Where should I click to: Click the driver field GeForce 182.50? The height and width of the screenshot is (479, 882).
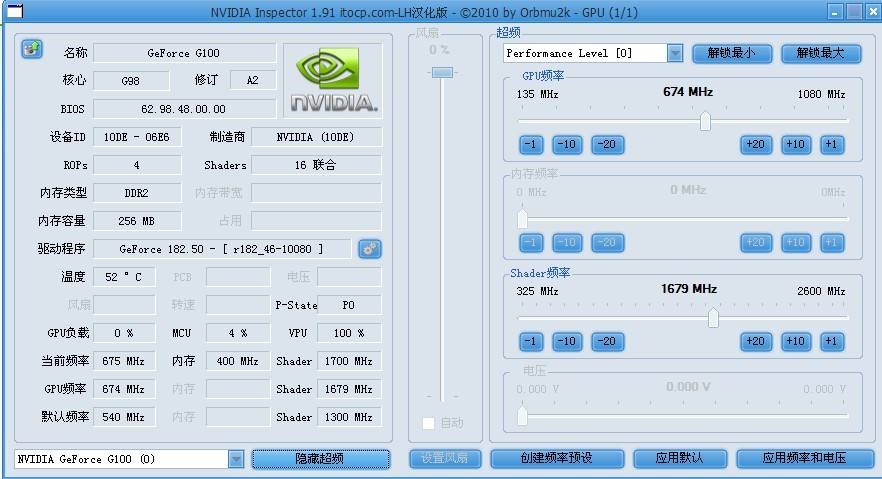pyautogui.click(x=222, y=249)
